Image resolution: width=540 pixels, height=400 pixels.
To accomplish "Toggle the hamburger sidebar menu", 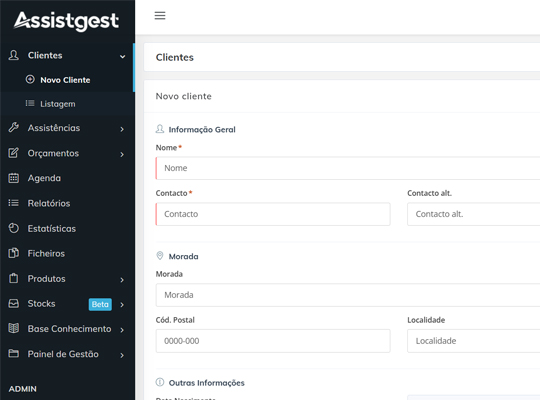I will [160, 16].
